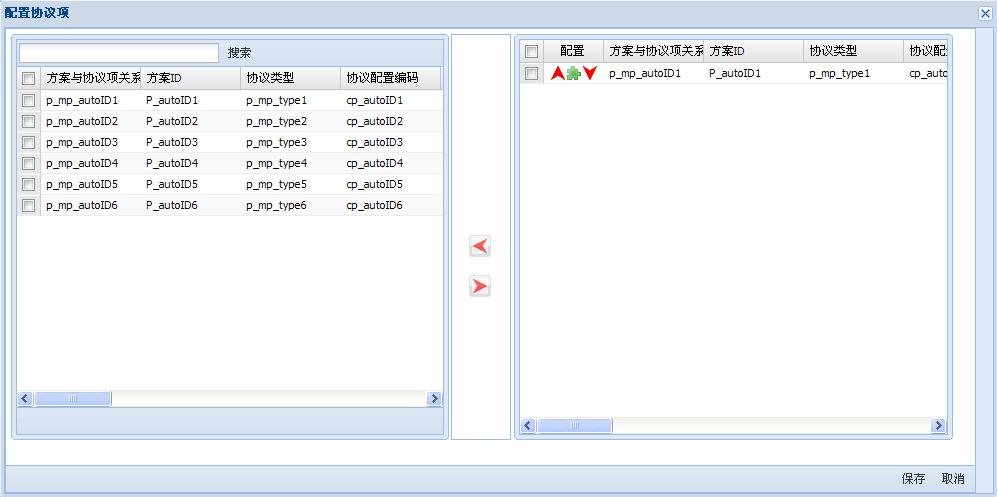
Task: Click the green puzzle configure icon
Action: 573,74
